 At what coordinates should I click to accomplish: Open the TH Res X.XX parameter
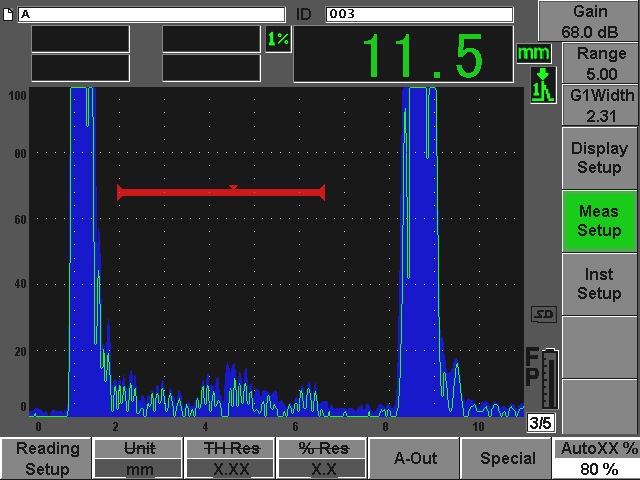[230, 459]
